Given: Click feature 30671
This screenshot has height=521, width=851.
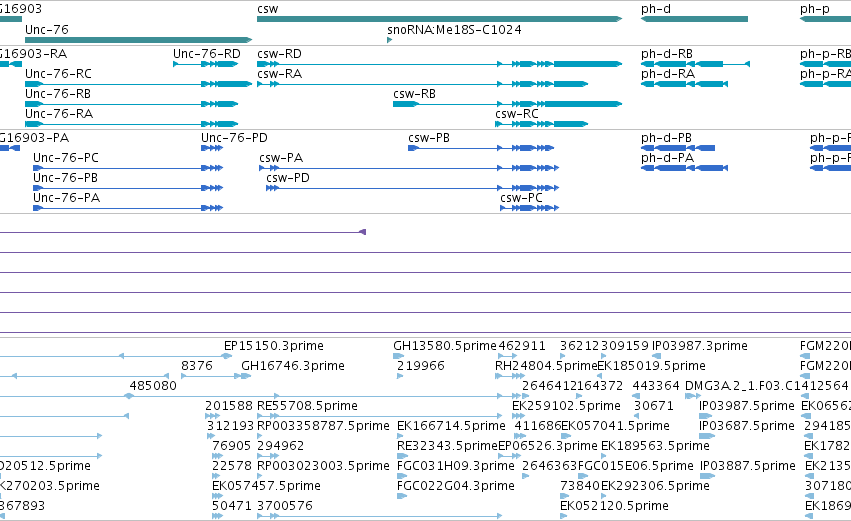Looking at the screenshot, I should click(653, 406).
